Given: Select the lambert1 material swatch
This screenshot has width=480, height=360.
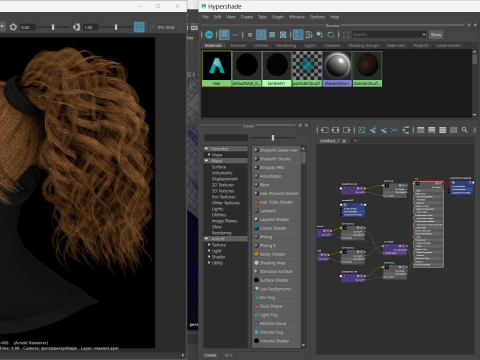Looking at the screenshot, I should 277,69.
